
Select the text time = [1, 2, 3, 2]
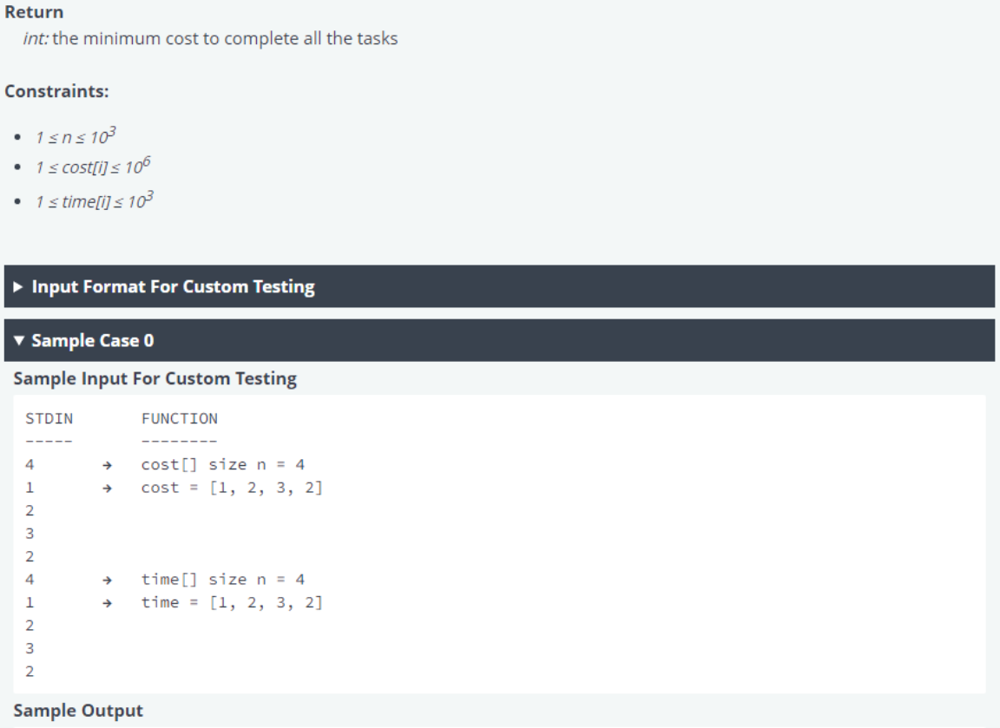point(232,602)
